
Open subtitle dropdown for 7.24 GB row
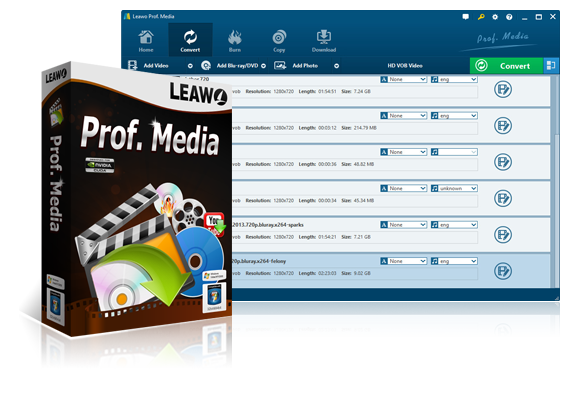pos(404,79)
